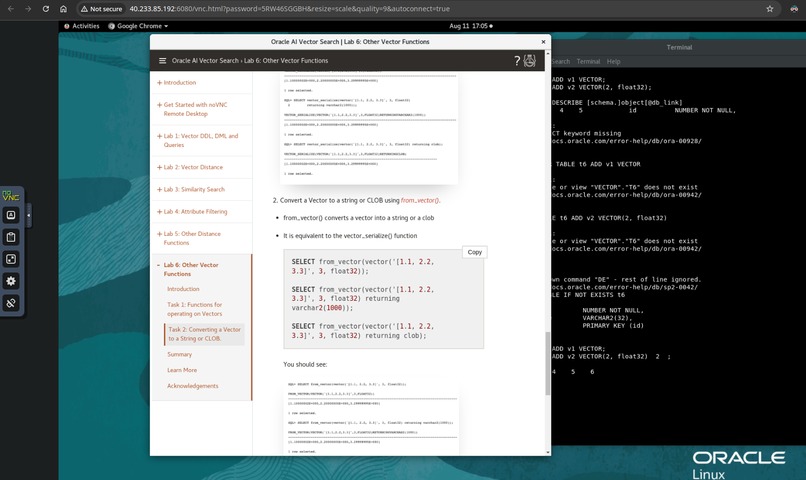Click breadcrumb 'Oracle AI Vector Search' title text

coord(205,61)
